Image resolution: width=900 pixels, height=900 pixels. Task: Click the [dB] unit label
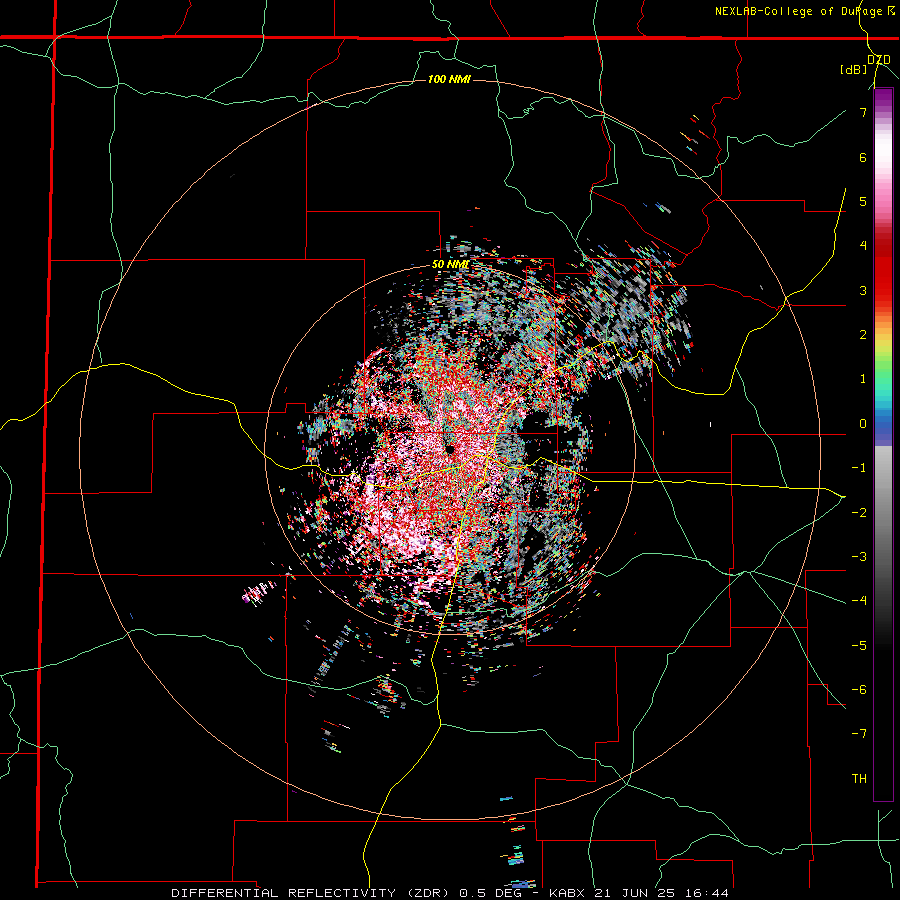pyautogui.click(x=854, y=70)
